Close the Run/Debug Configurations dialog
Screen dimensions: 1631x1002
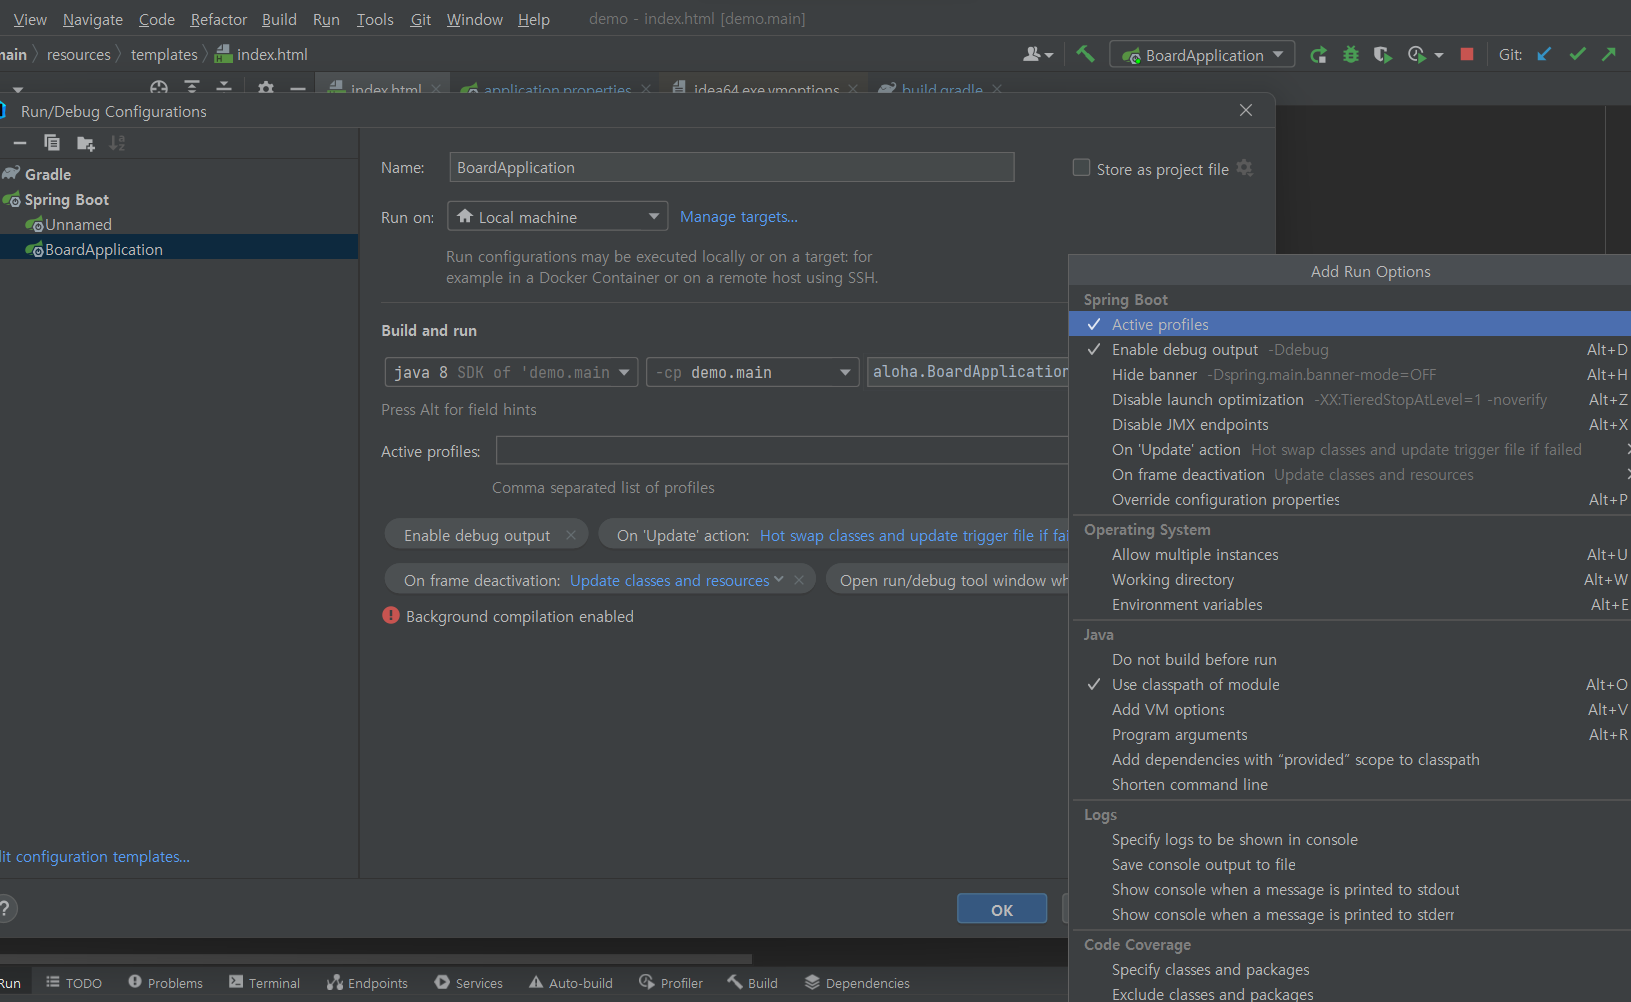click(x=1246, y=110)
